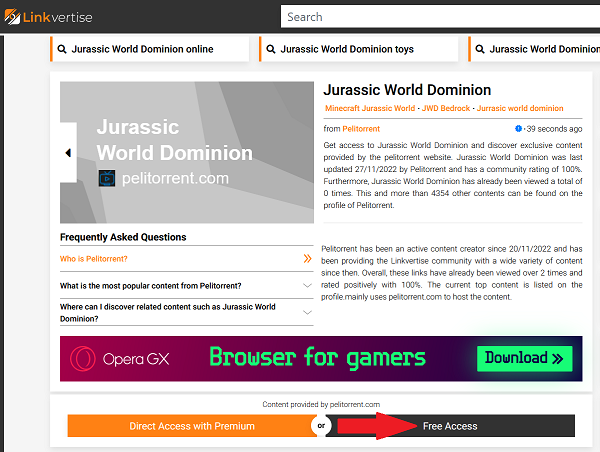Image resolution: width=600 pixels, height=452 pixels.
Task: Click the left arrow on the preview image
Action: 68,153
